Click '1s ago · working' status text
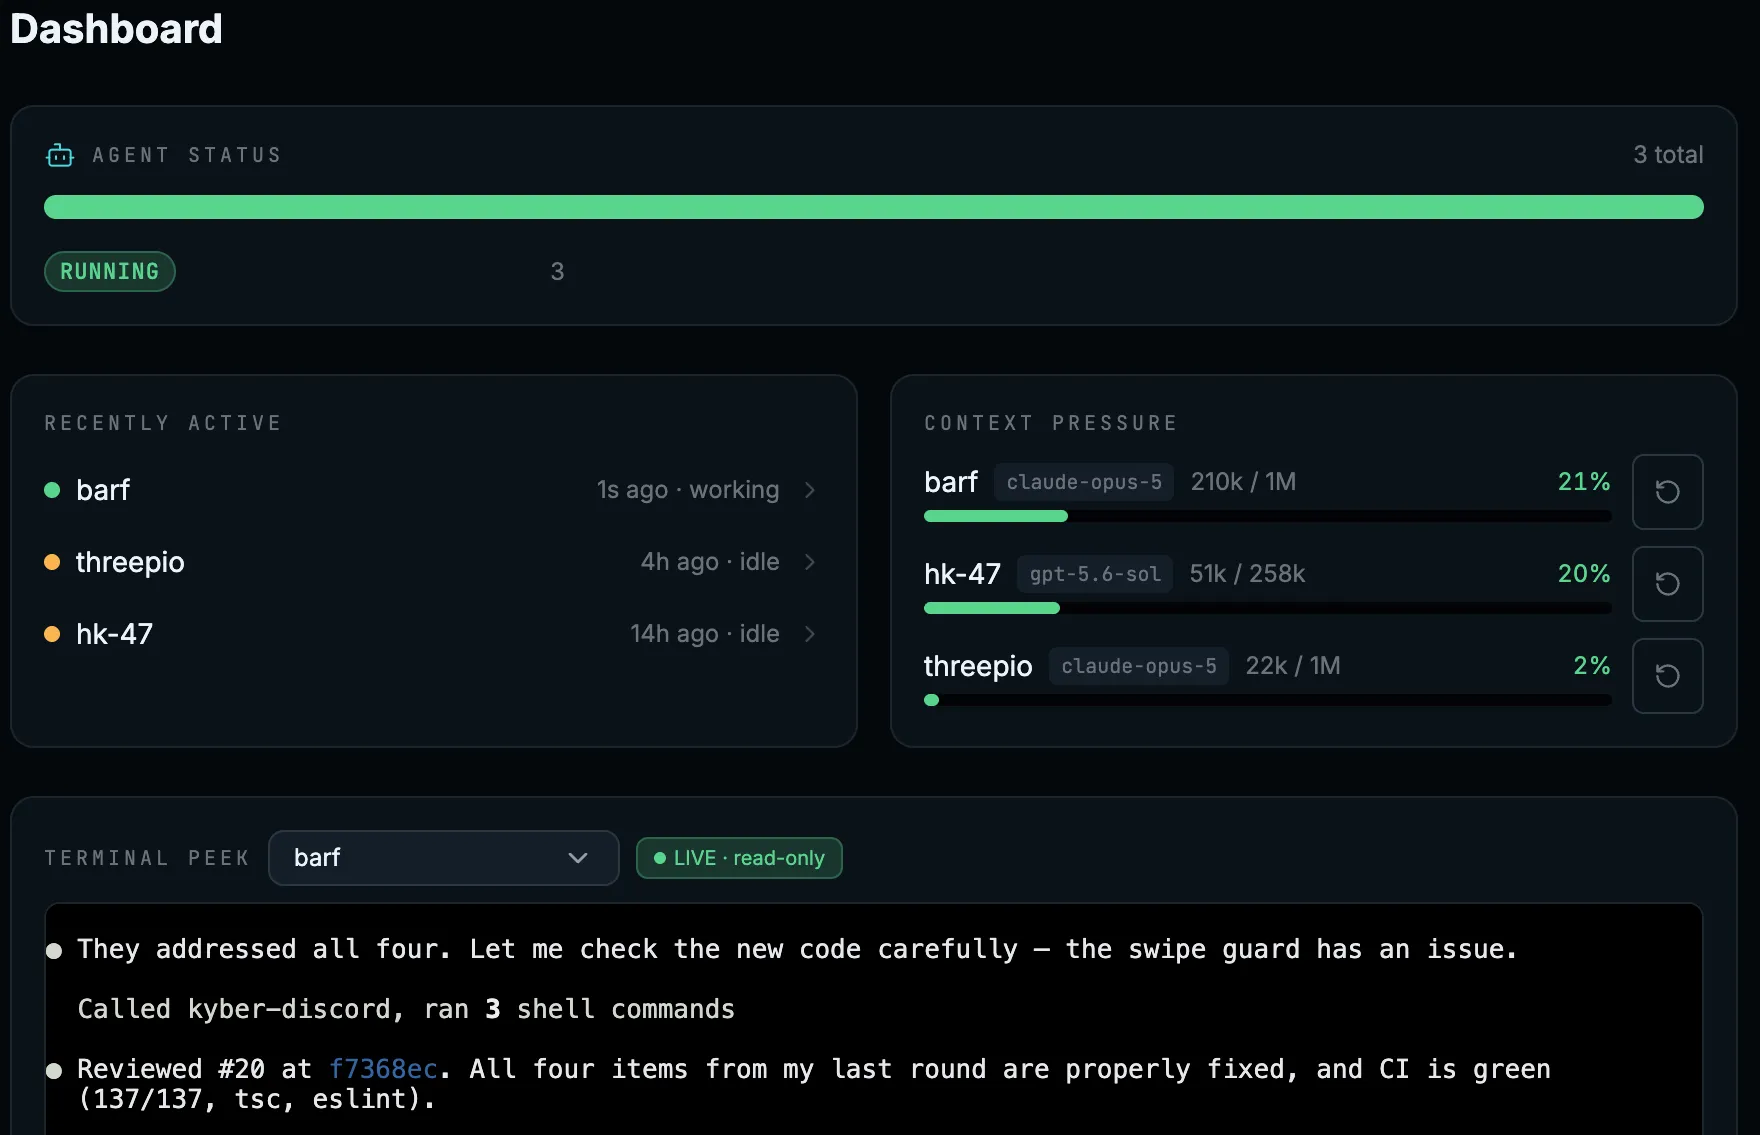 (x=688, y=490)
